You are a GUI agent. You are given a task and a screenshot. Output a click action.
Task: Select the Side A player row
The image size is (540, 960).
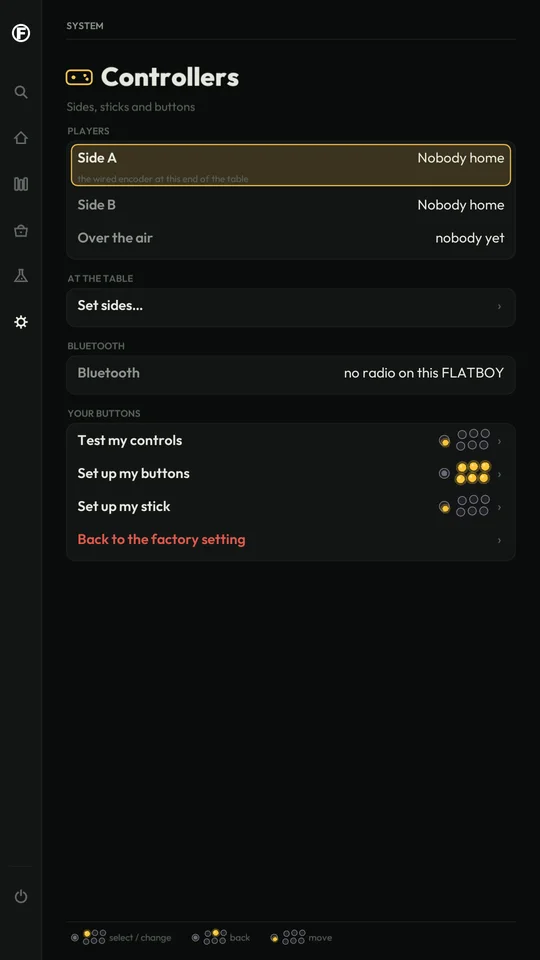pyautogui.click(x=291, y=165)
